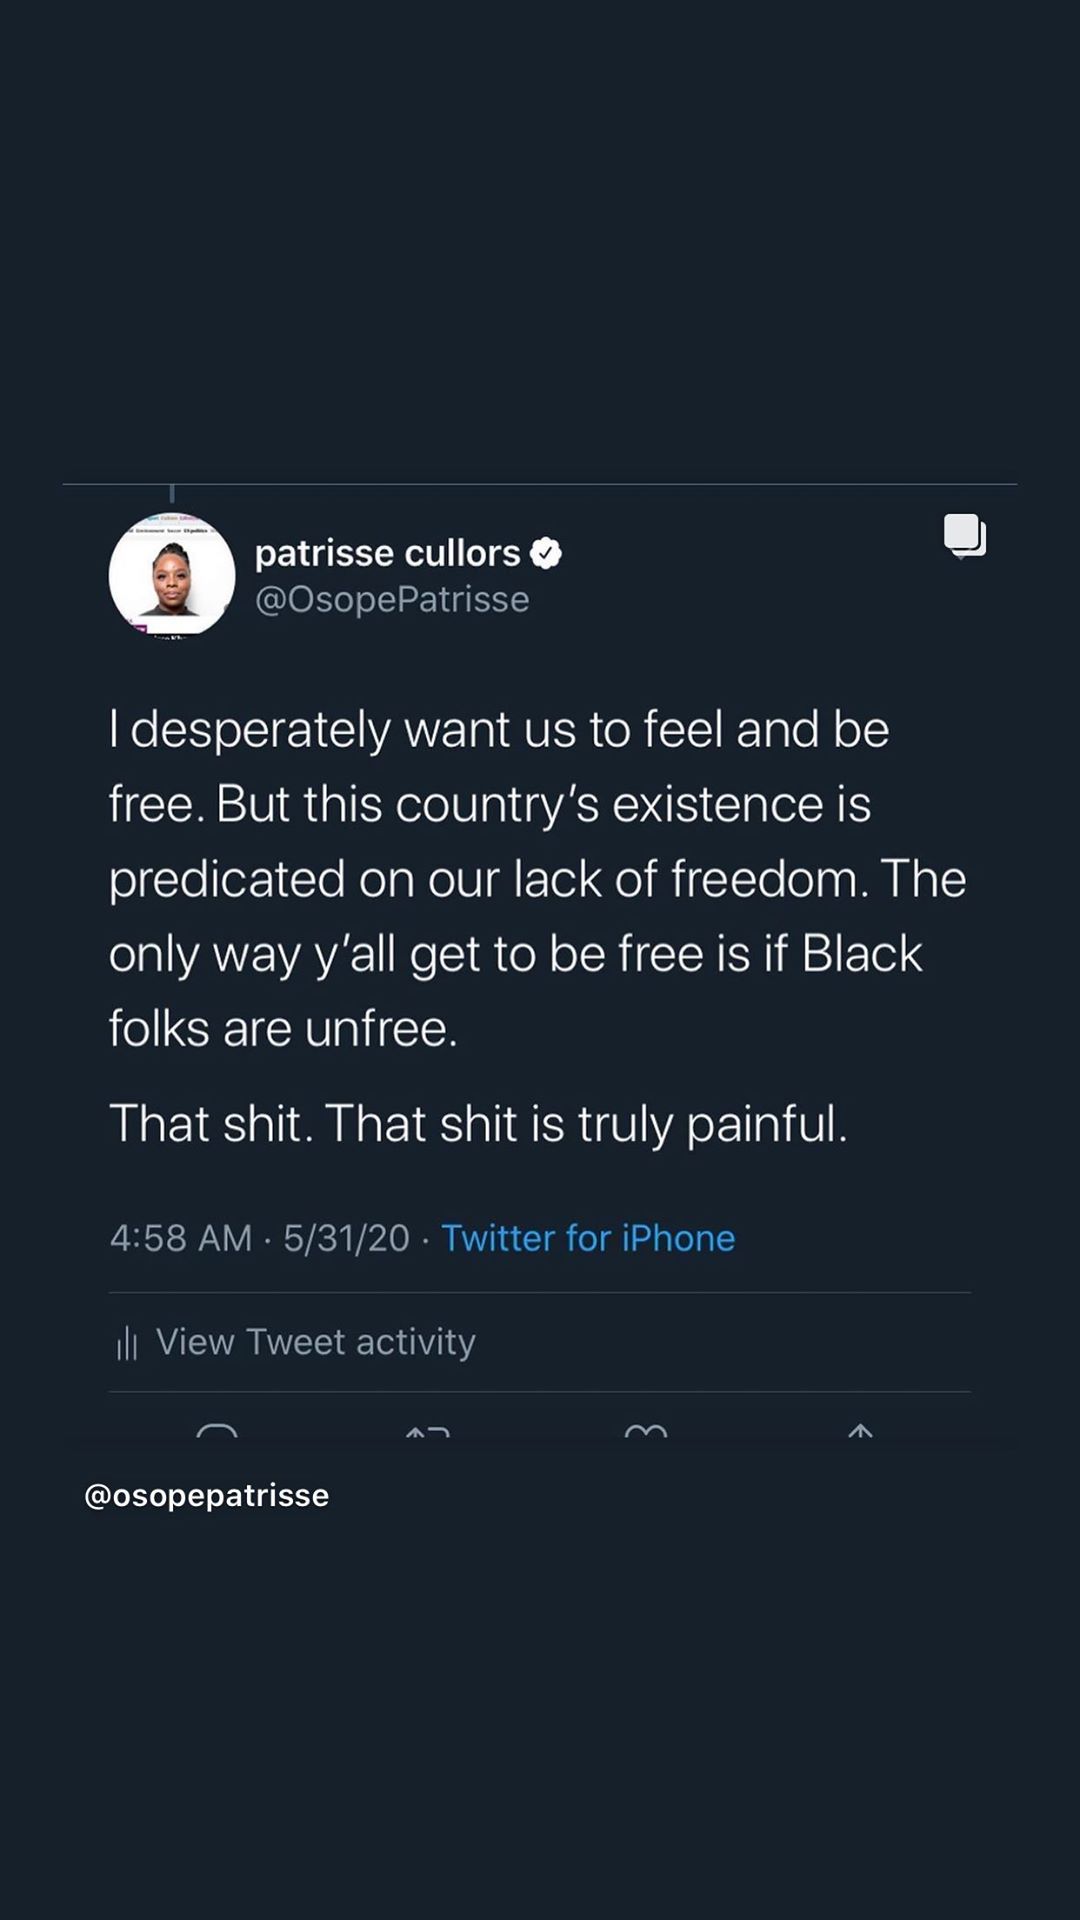The height and width of the screenshot is (1920, 1080).
Task: Tap the blank area below the caption
Action: pyautogui.click(x=540, y=1720)
